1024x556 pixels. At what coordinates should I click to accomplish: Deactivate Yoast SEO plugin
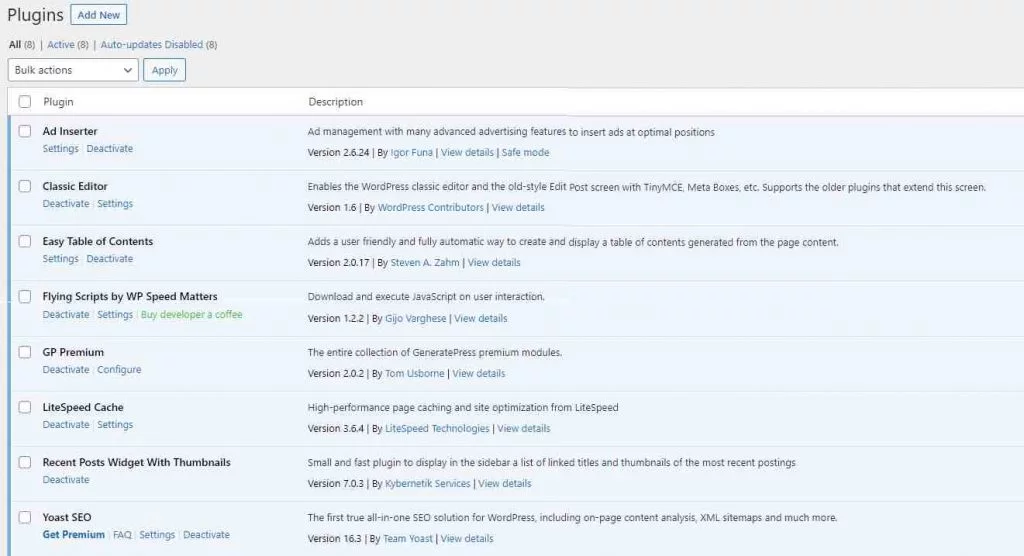coord(206,534)
